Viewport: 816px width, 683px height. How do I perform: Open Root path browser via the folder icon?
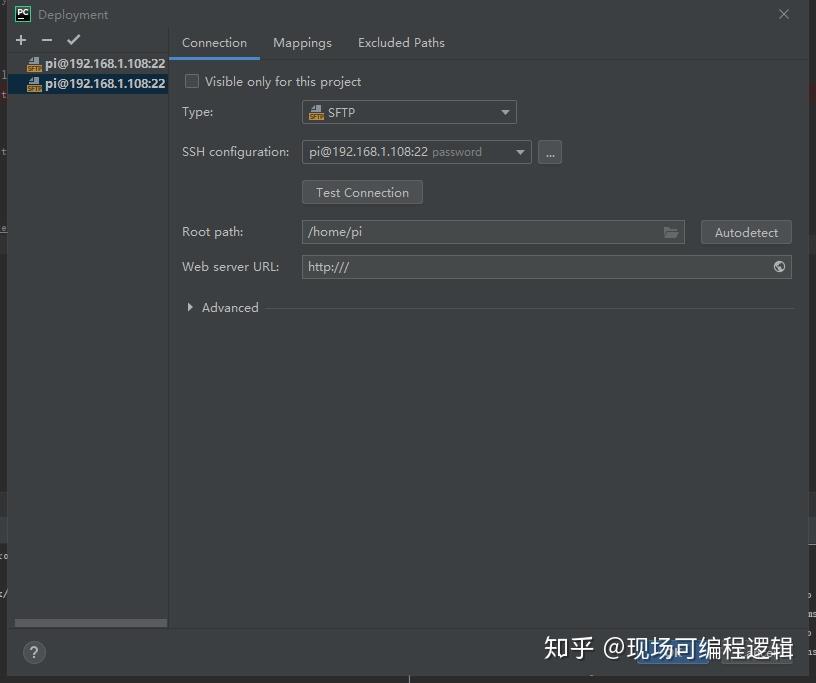[670, 231]
